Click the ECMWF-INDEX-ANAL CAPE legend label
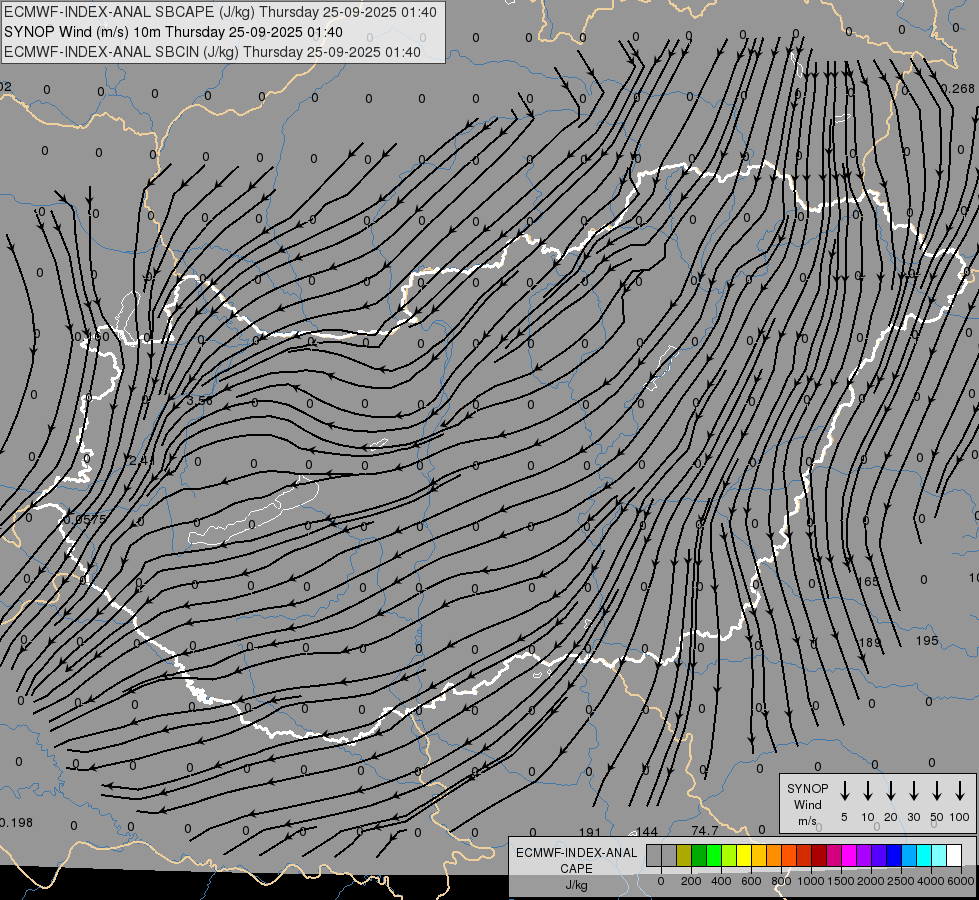Screen dimensions: 979x900 [576, 860]
